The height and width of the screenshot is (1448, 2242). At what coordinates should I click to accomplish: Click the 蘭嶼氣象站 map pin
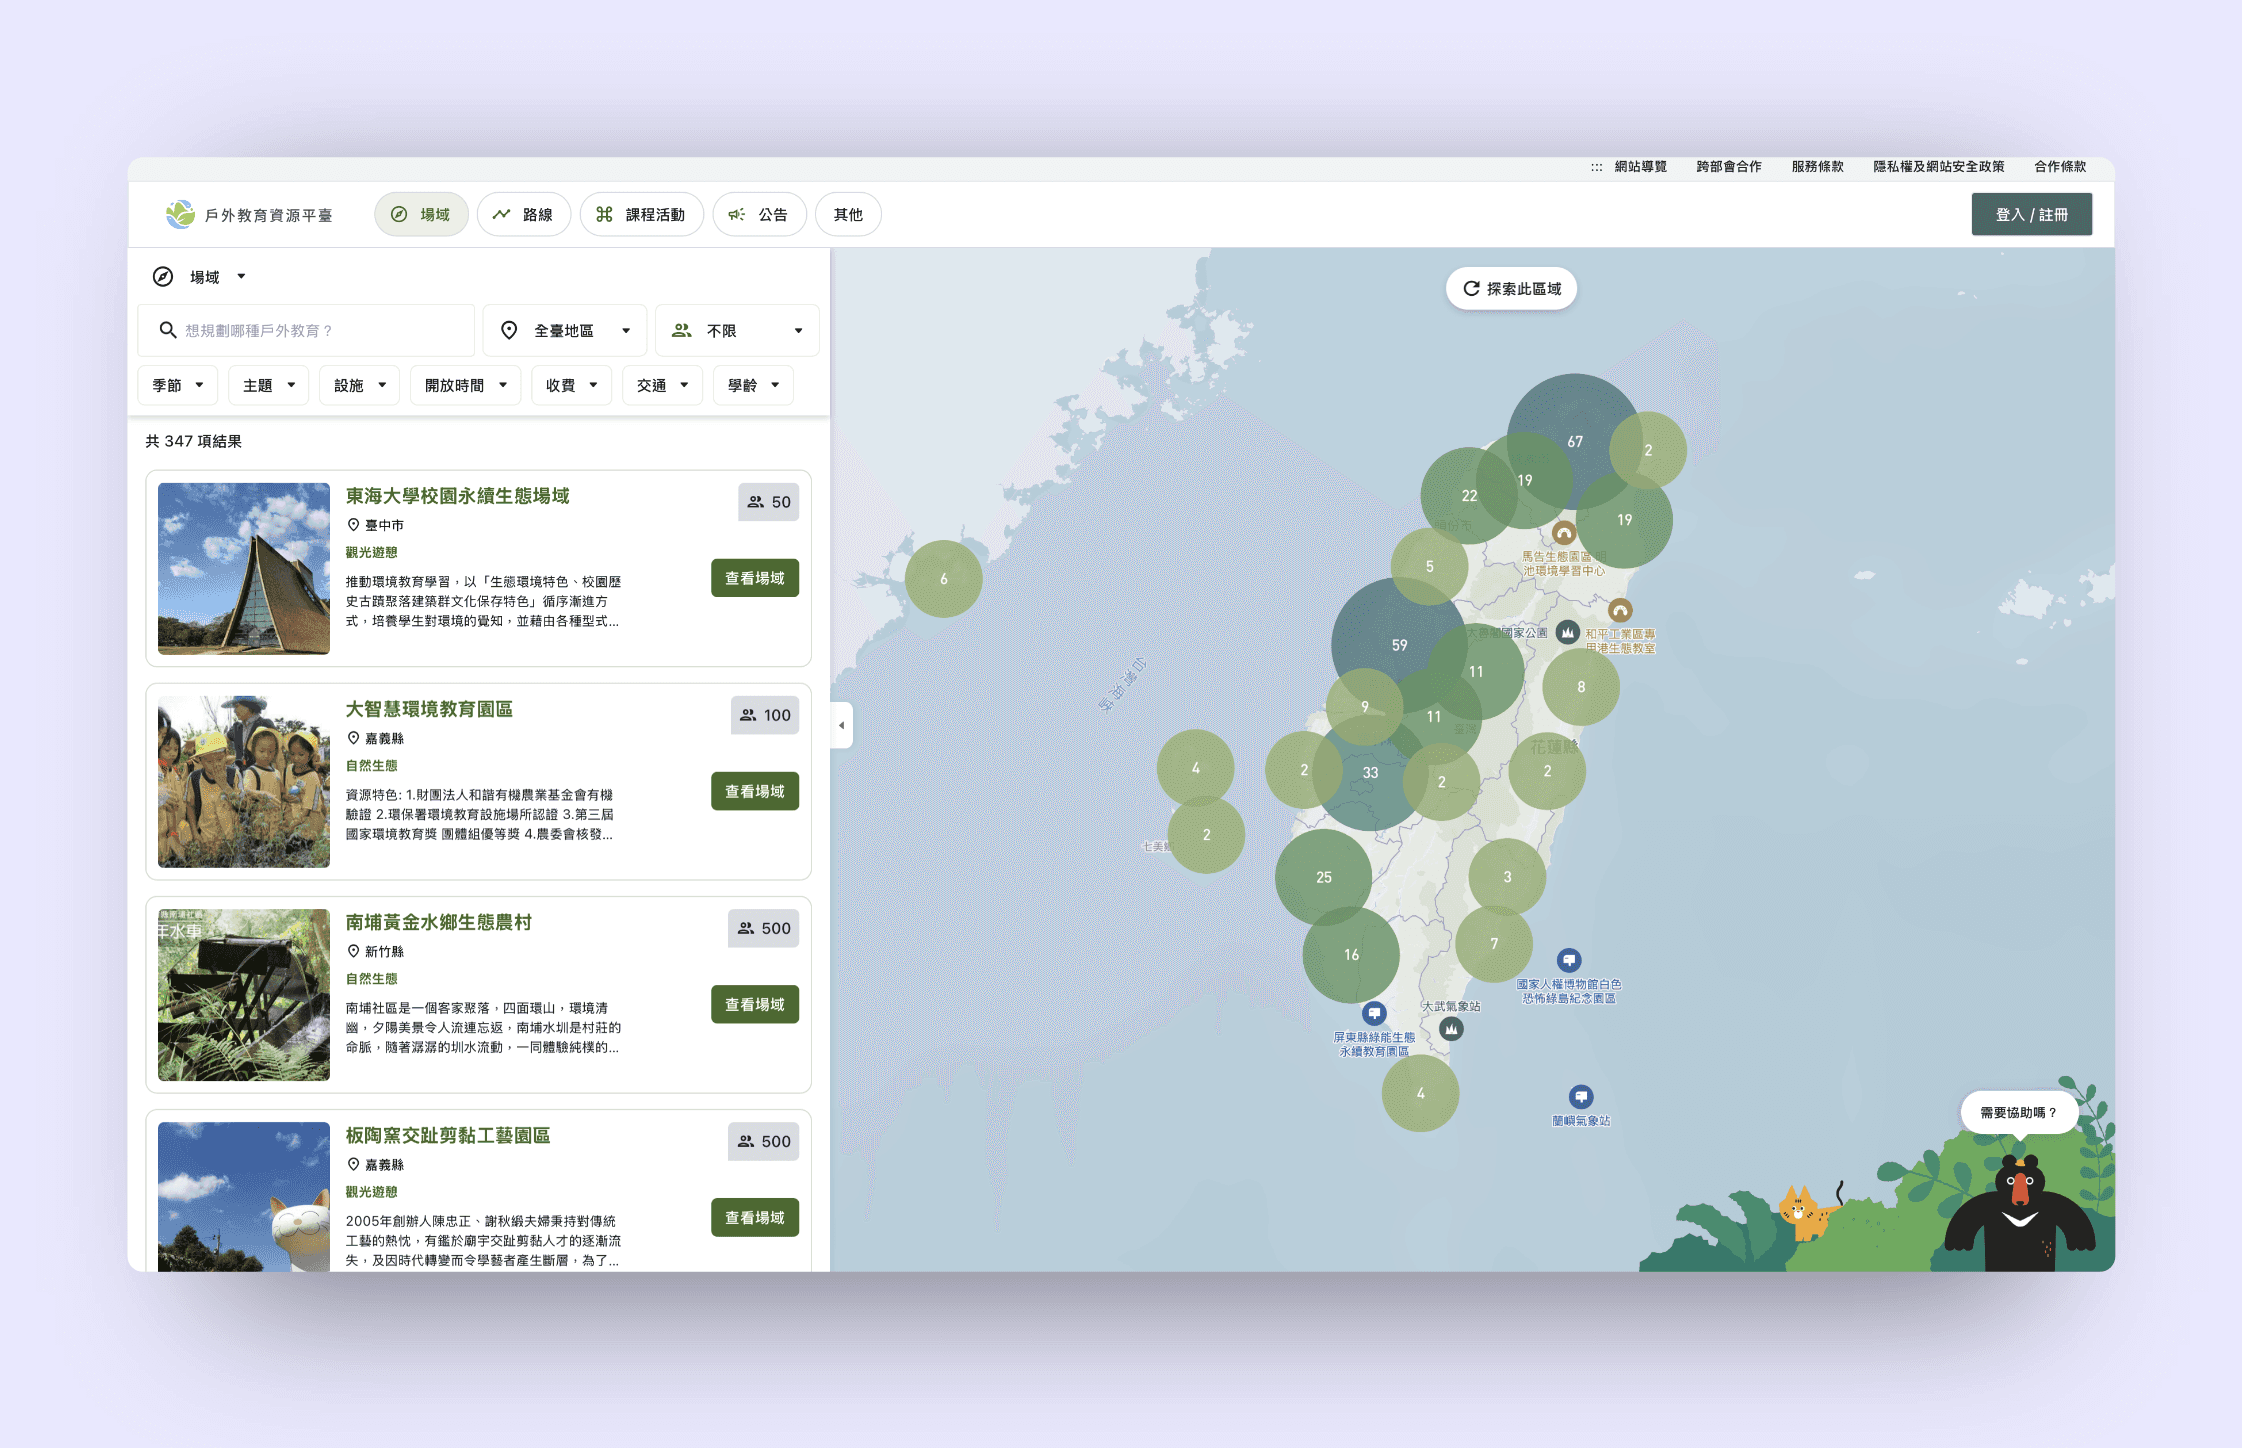pos(1580,1096)
